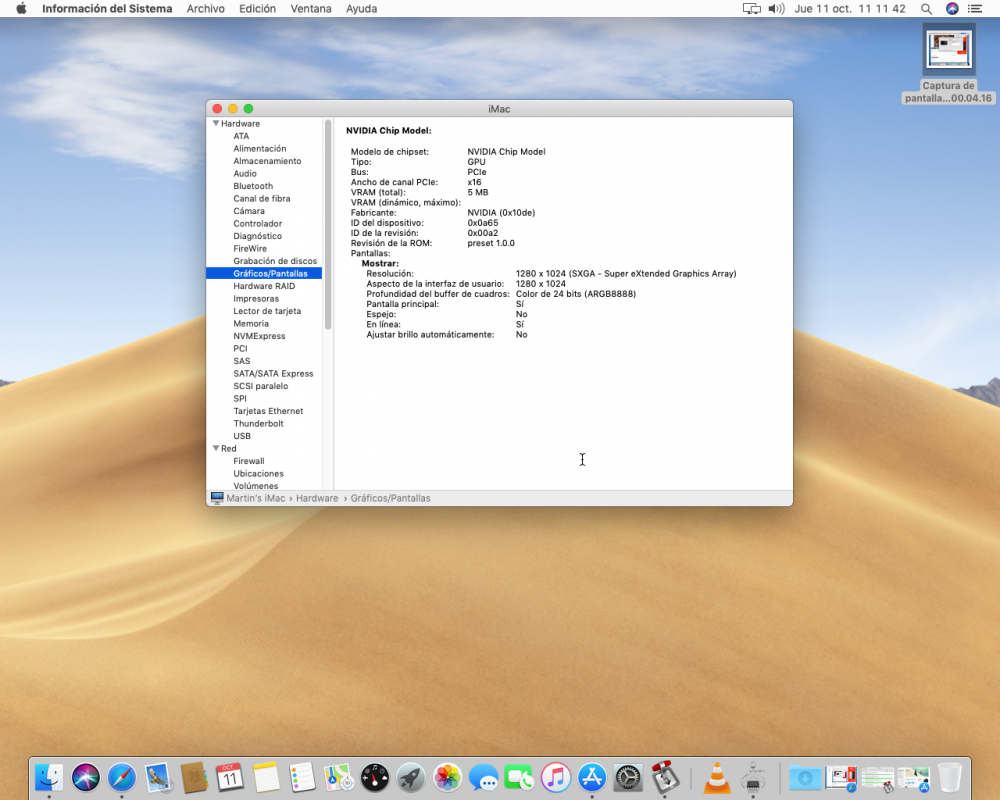Screen dimensions: 1000x800
Task: Collapse the Red section triangle
Action: [x=216, y=448]
